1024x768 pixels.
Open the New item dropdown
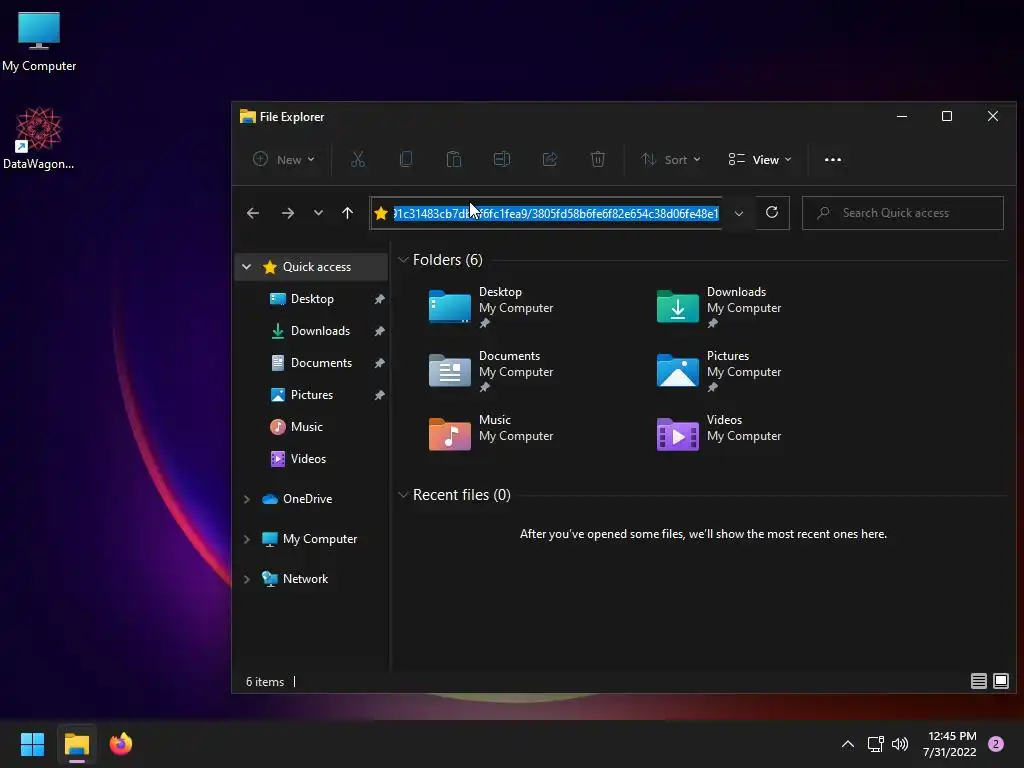click(x=284, y=159)
